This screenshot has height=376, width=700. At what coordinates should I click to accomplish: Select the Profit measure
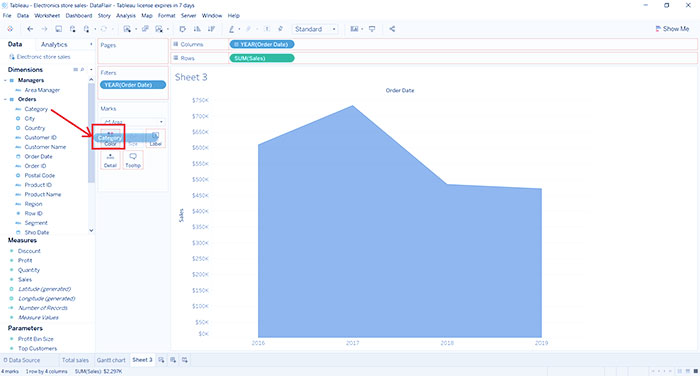click(x=25, y=260)
